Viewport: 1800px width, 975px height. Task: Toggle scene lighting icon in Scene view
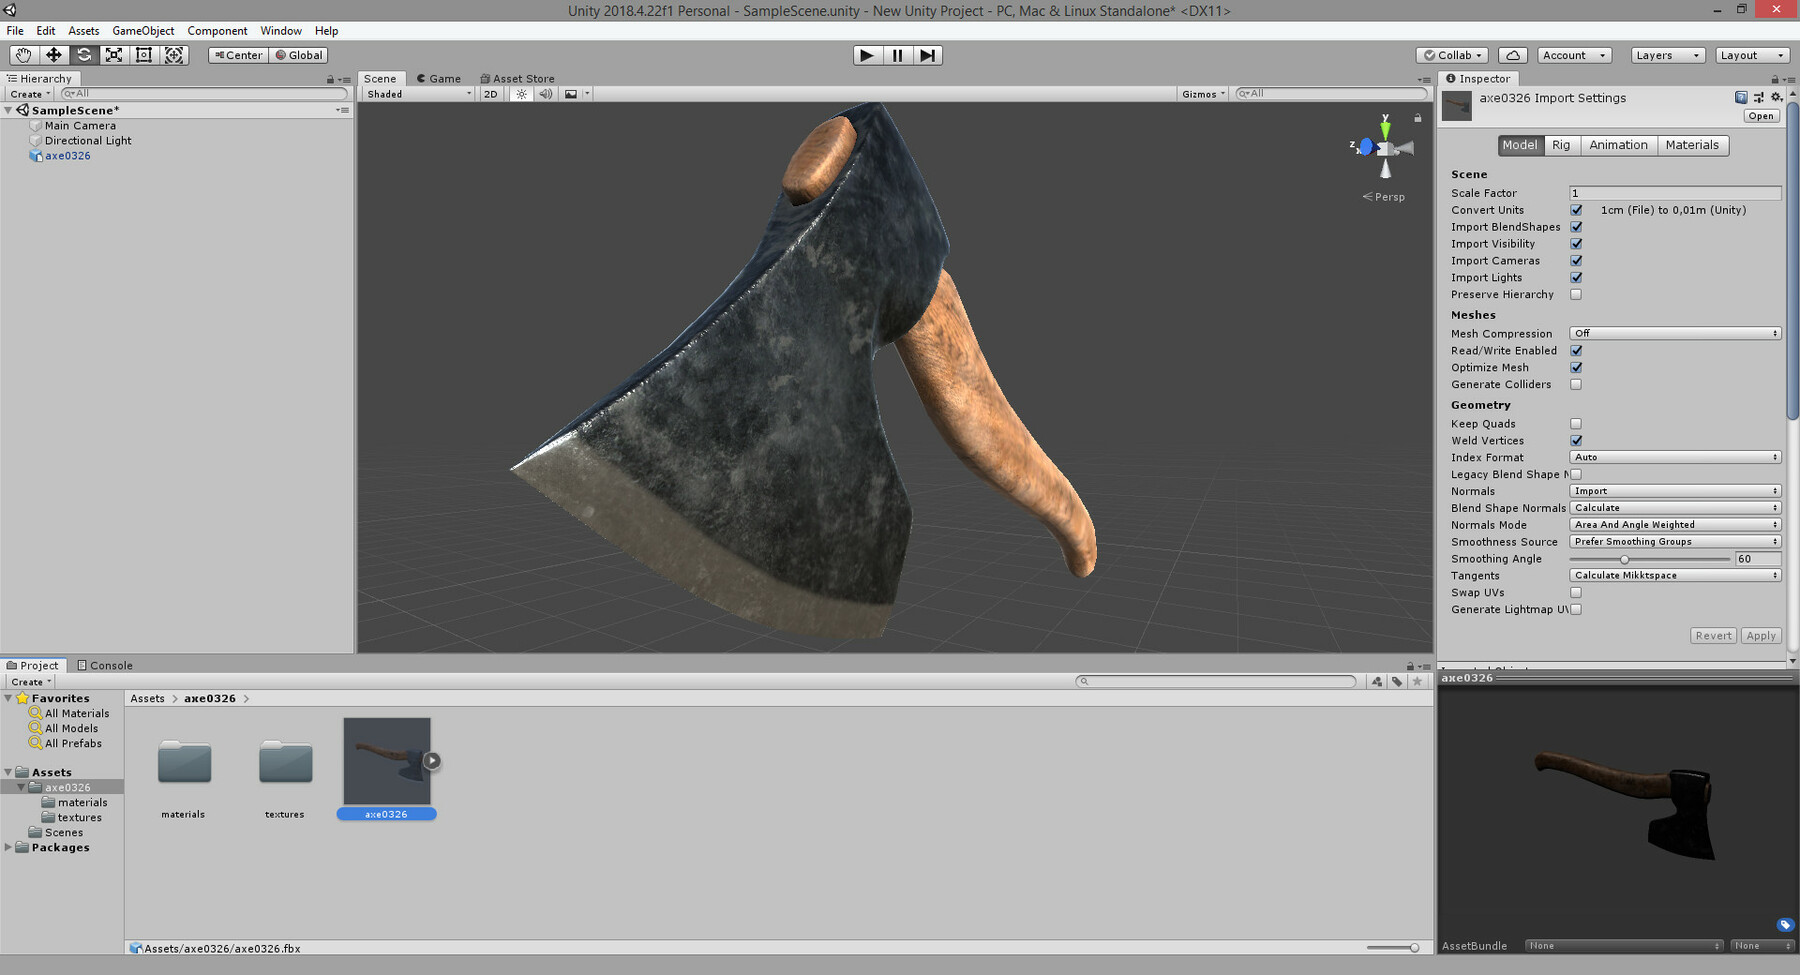point(522,93)
